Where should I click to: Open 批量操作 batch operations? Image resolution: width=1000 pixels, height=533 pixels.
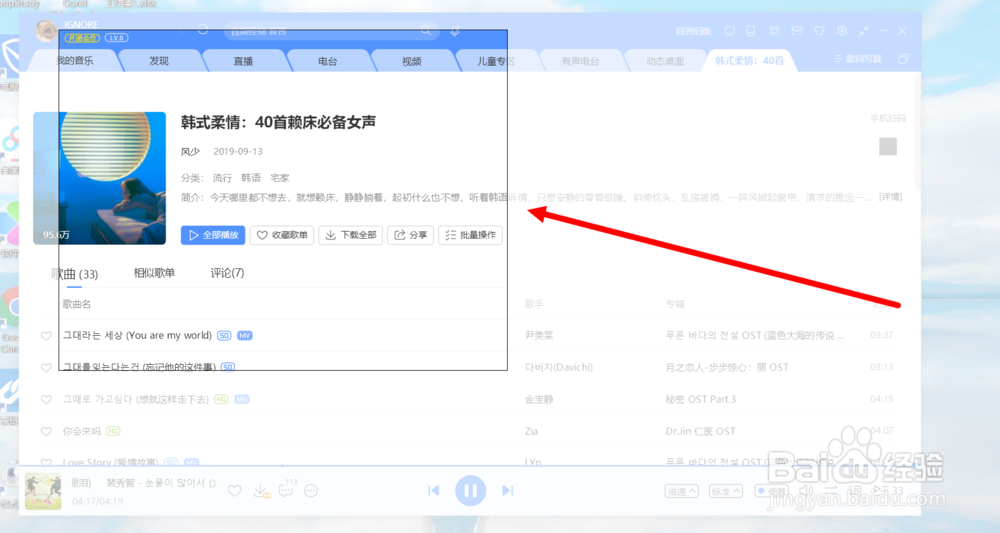click(471, 235)
